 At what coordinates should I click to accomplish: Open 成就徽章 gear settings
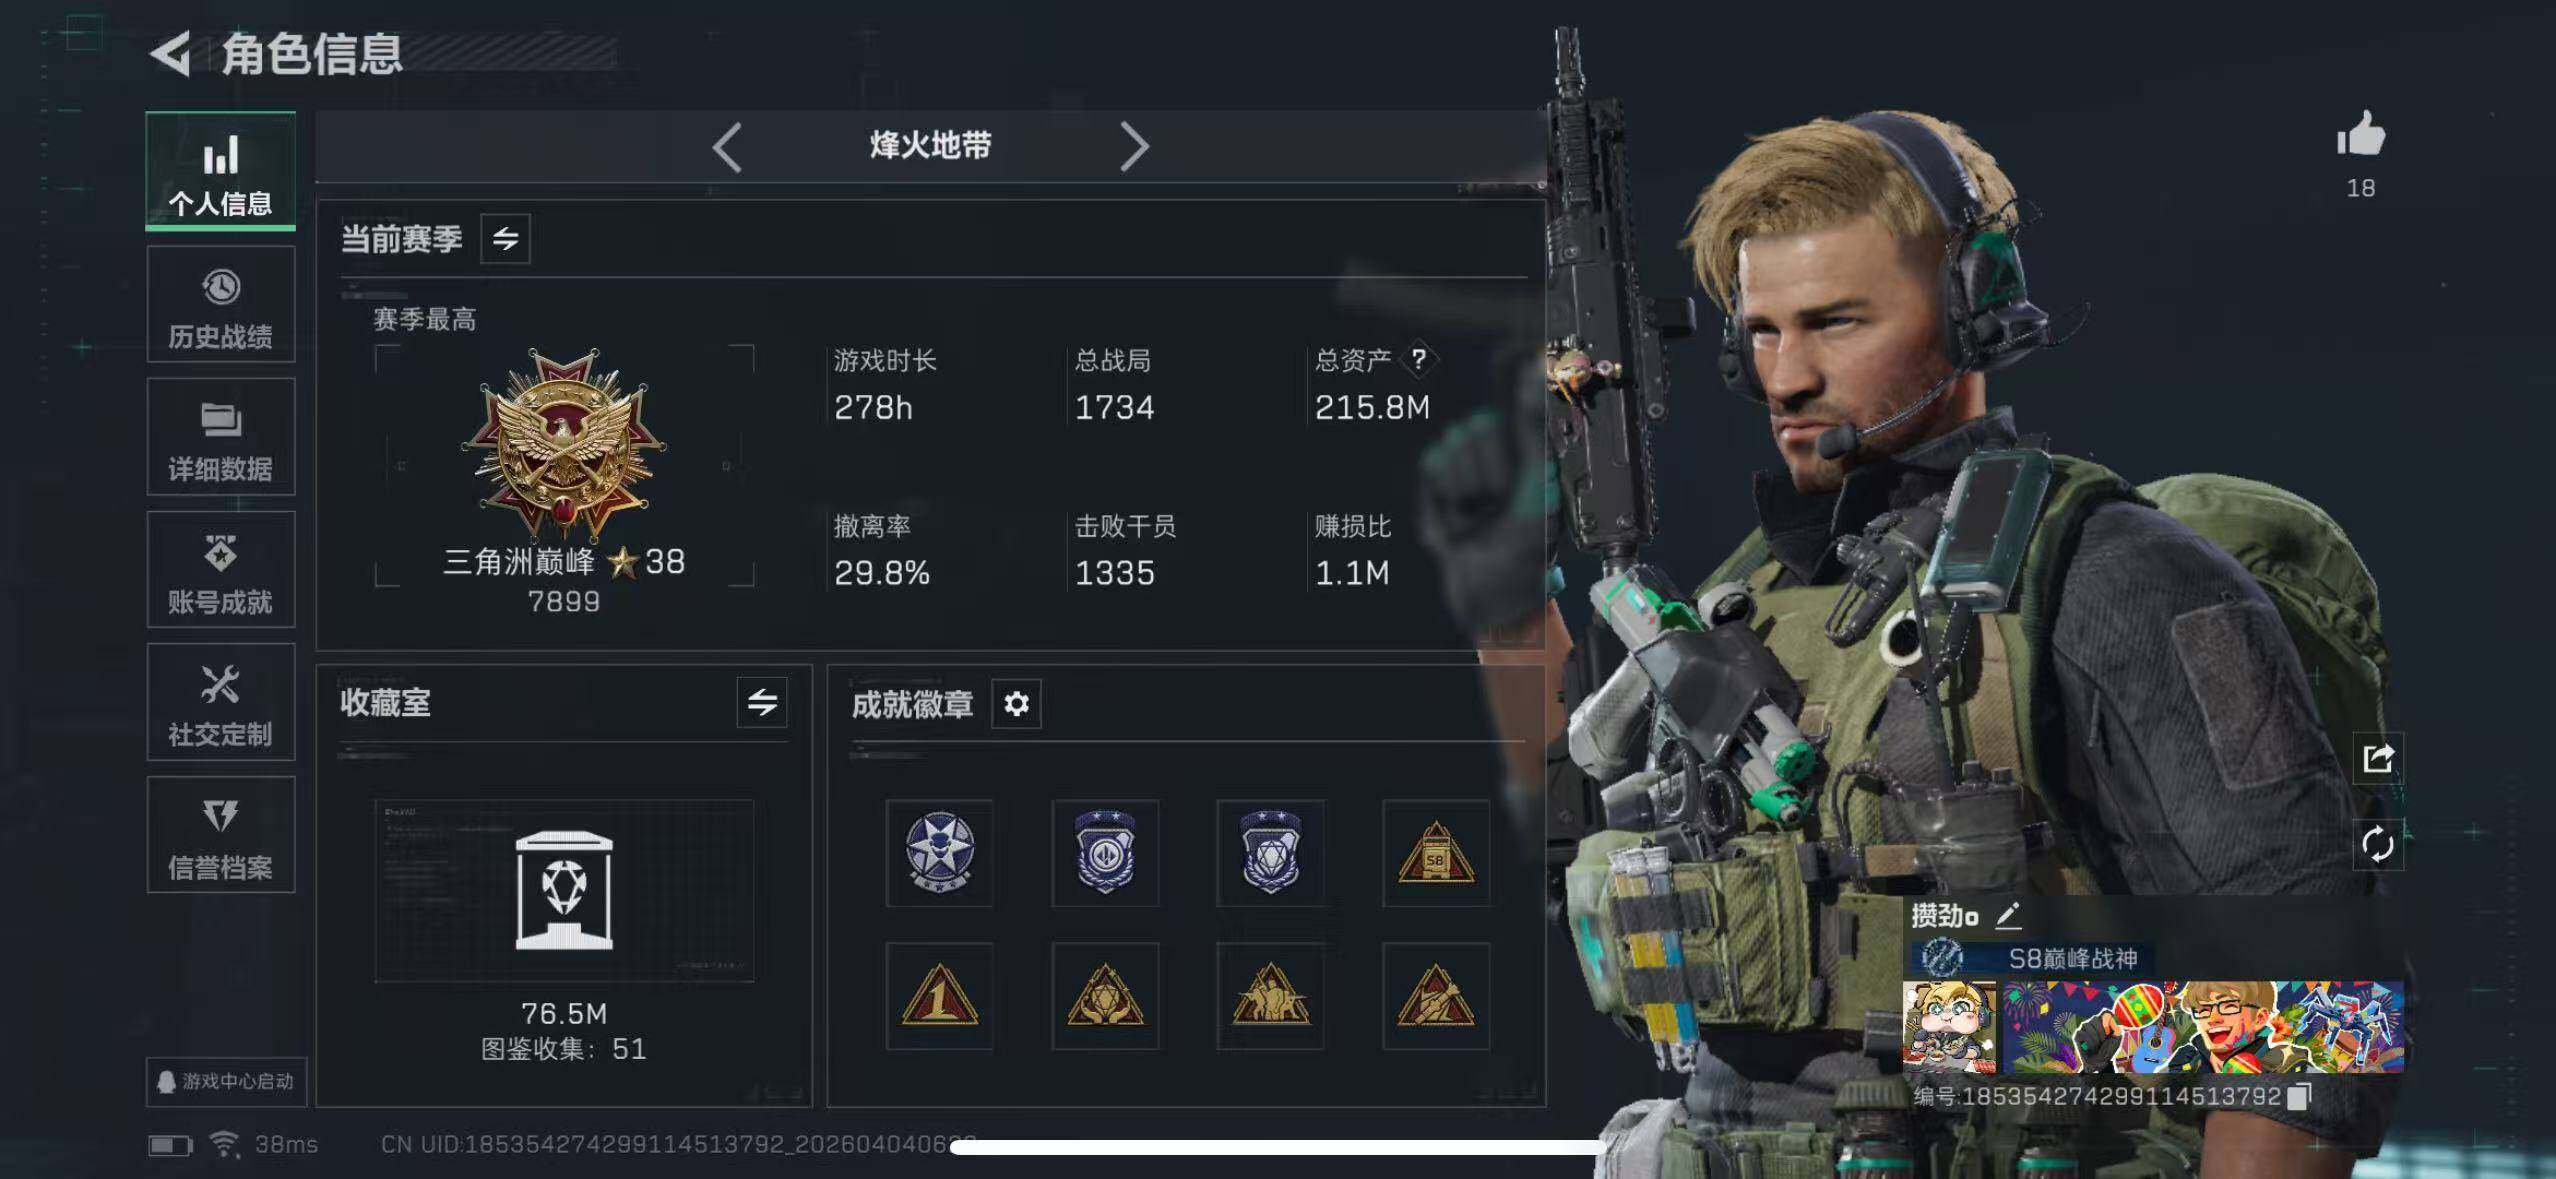click(1016, 704)
